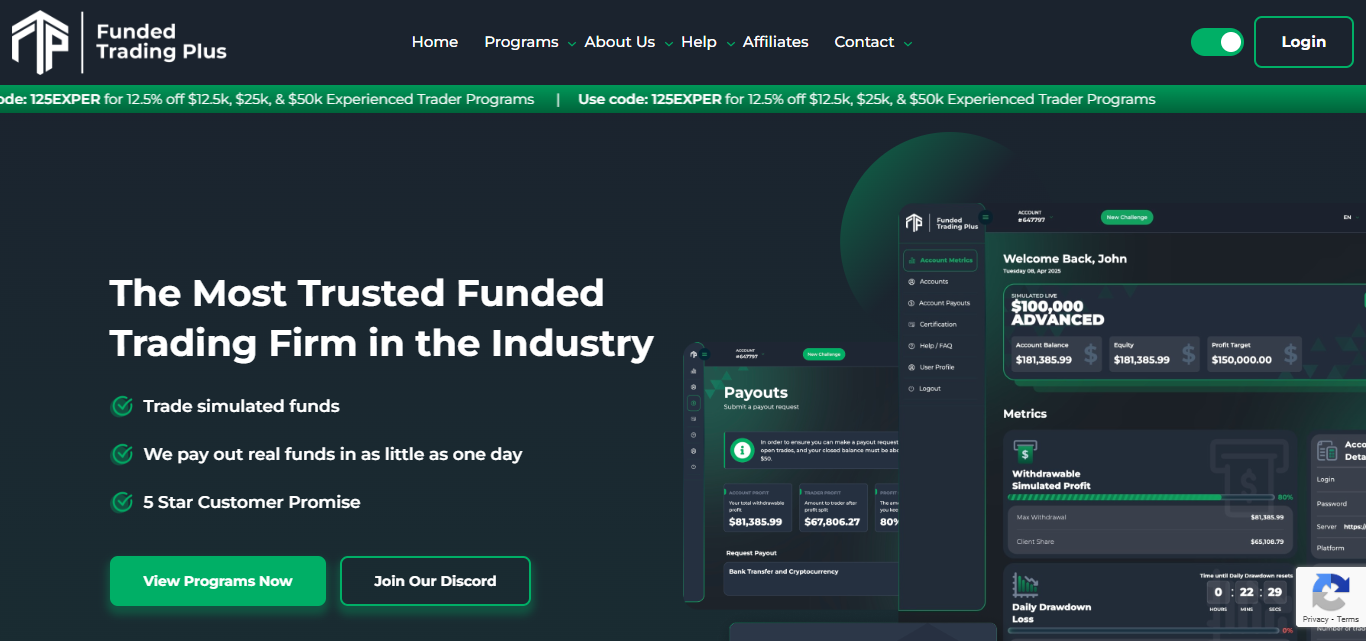Click the Payouts heading in preview panel
The width and height of the screenshot is (1366, 641).
[x=756, y=393]
